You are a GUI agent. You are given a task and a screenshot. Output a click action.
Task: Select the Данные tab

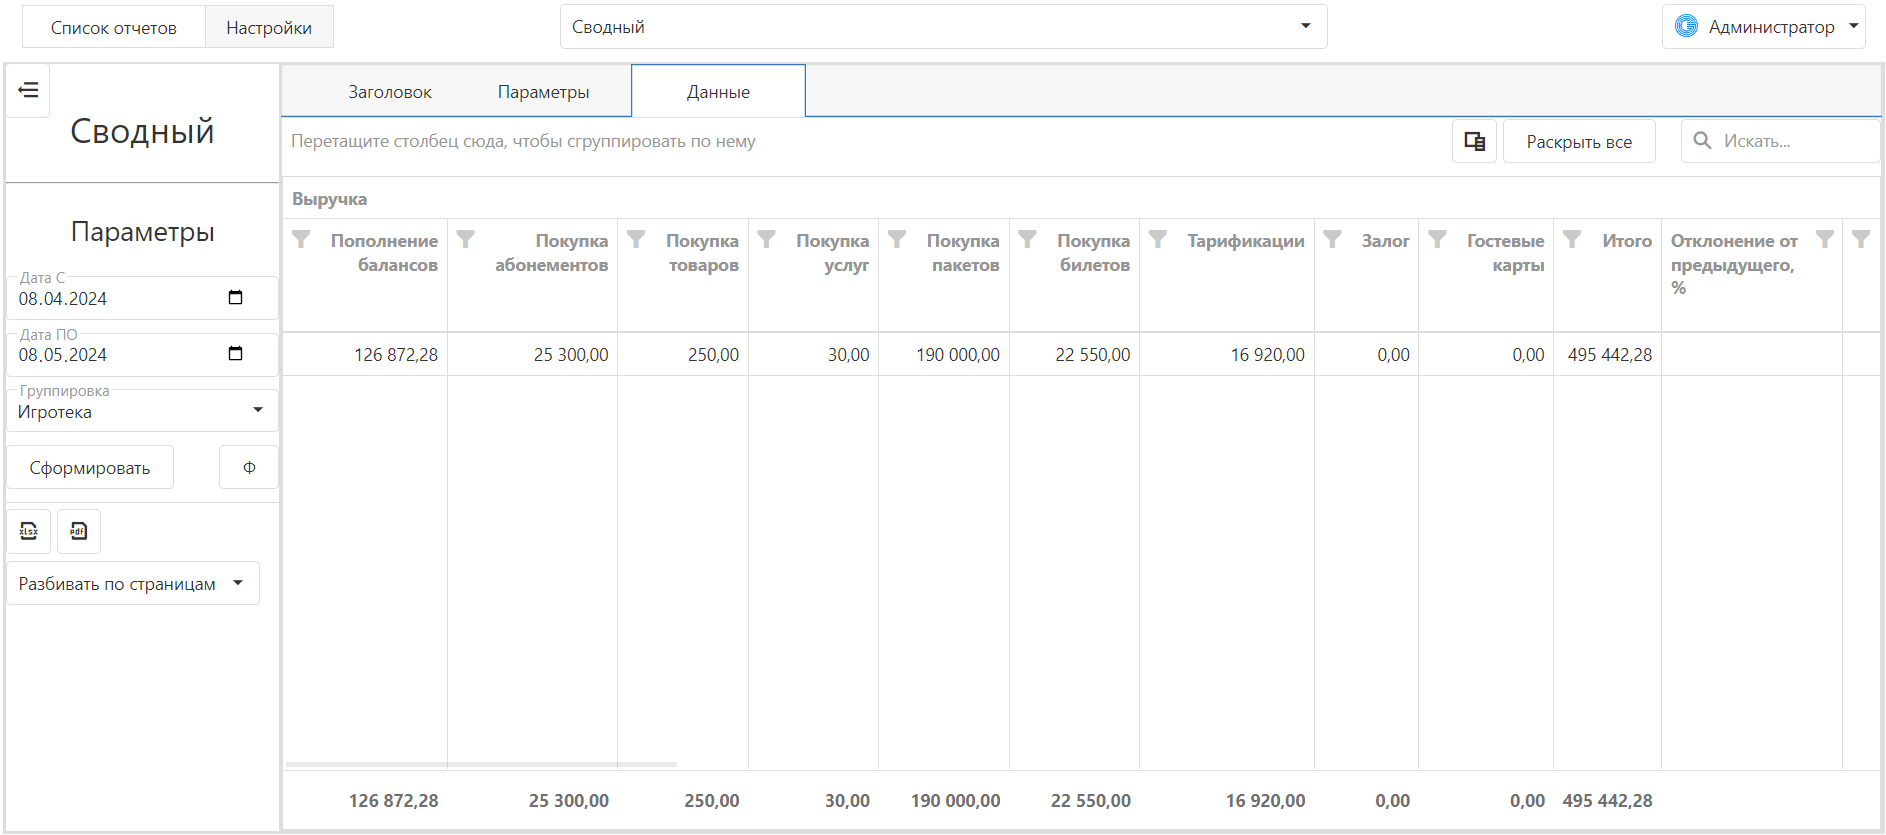coord(718,92)
